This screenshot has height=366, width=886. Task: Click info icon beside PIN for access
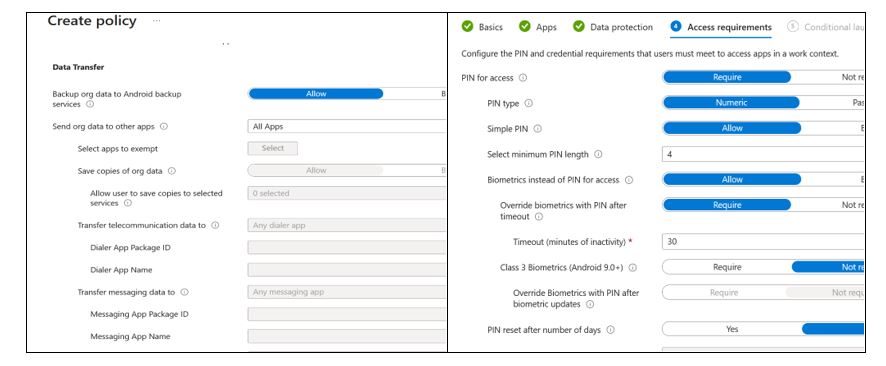coord(523,78)
